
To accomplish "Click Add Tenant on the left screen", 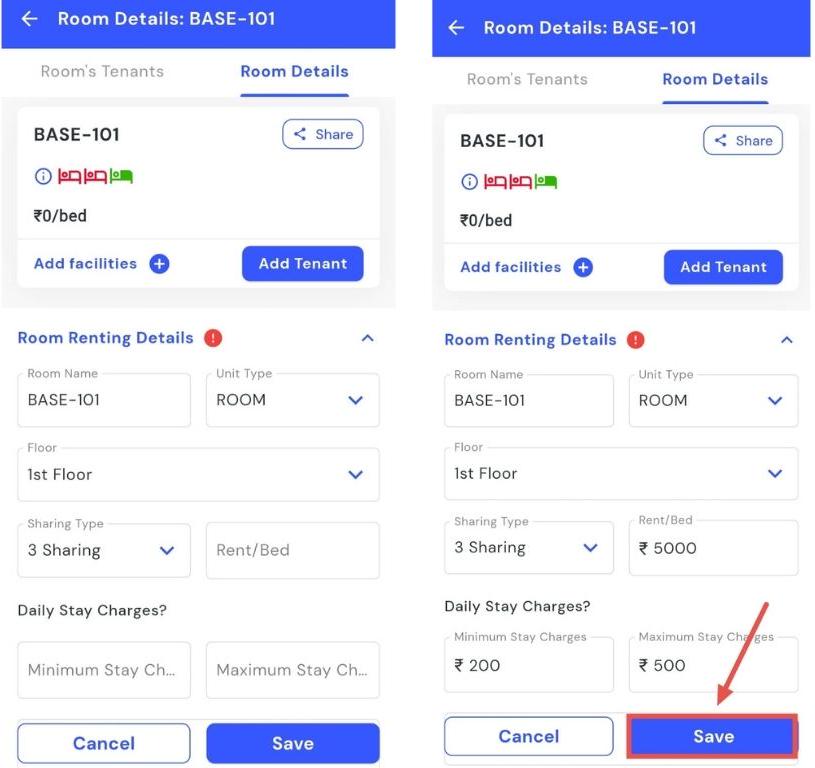I will 302,264.
